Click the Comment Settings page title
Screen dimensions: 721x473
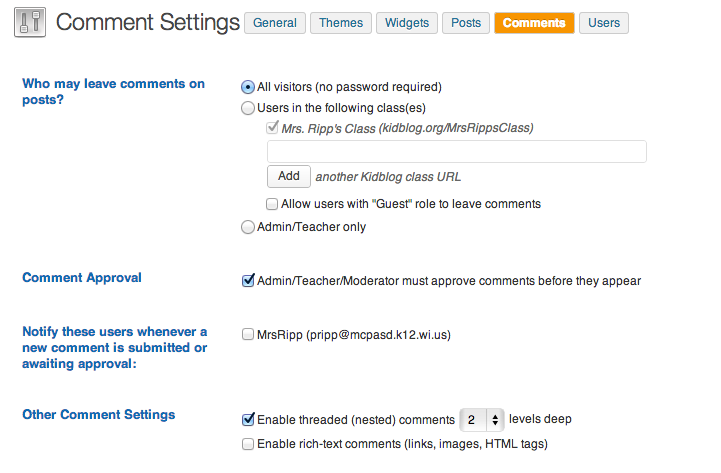(x=148, y=23)
